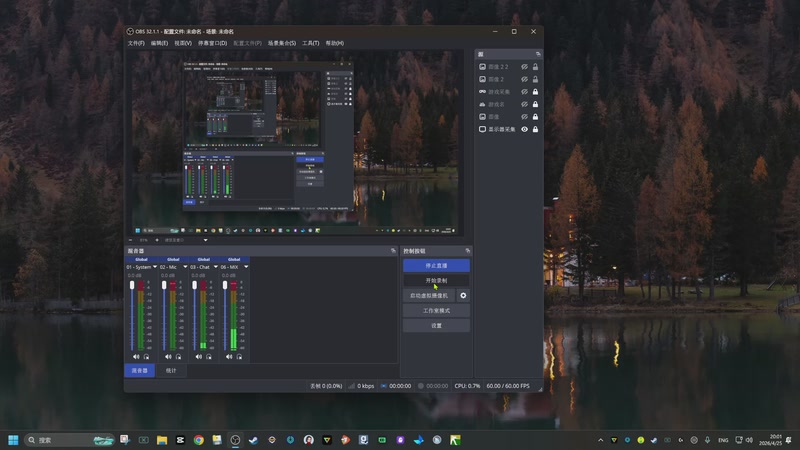Show hidden system tray icons chevron
This screenshot has width=800, height=450.
(601, 440)
